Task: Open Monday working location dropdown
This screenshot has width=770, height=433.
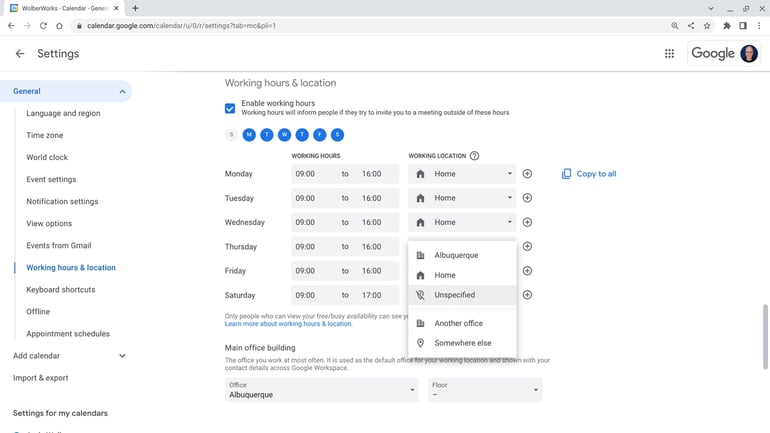Action: click(463, 174)
